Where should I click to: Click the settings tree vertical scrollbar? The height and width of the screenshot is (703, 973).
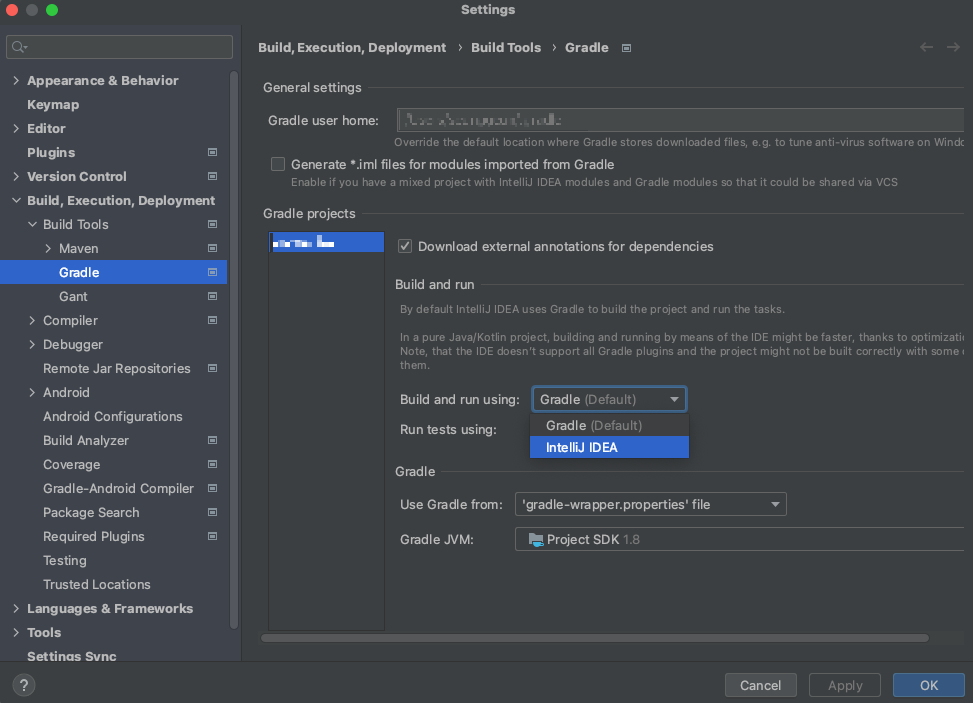[234, 351]
